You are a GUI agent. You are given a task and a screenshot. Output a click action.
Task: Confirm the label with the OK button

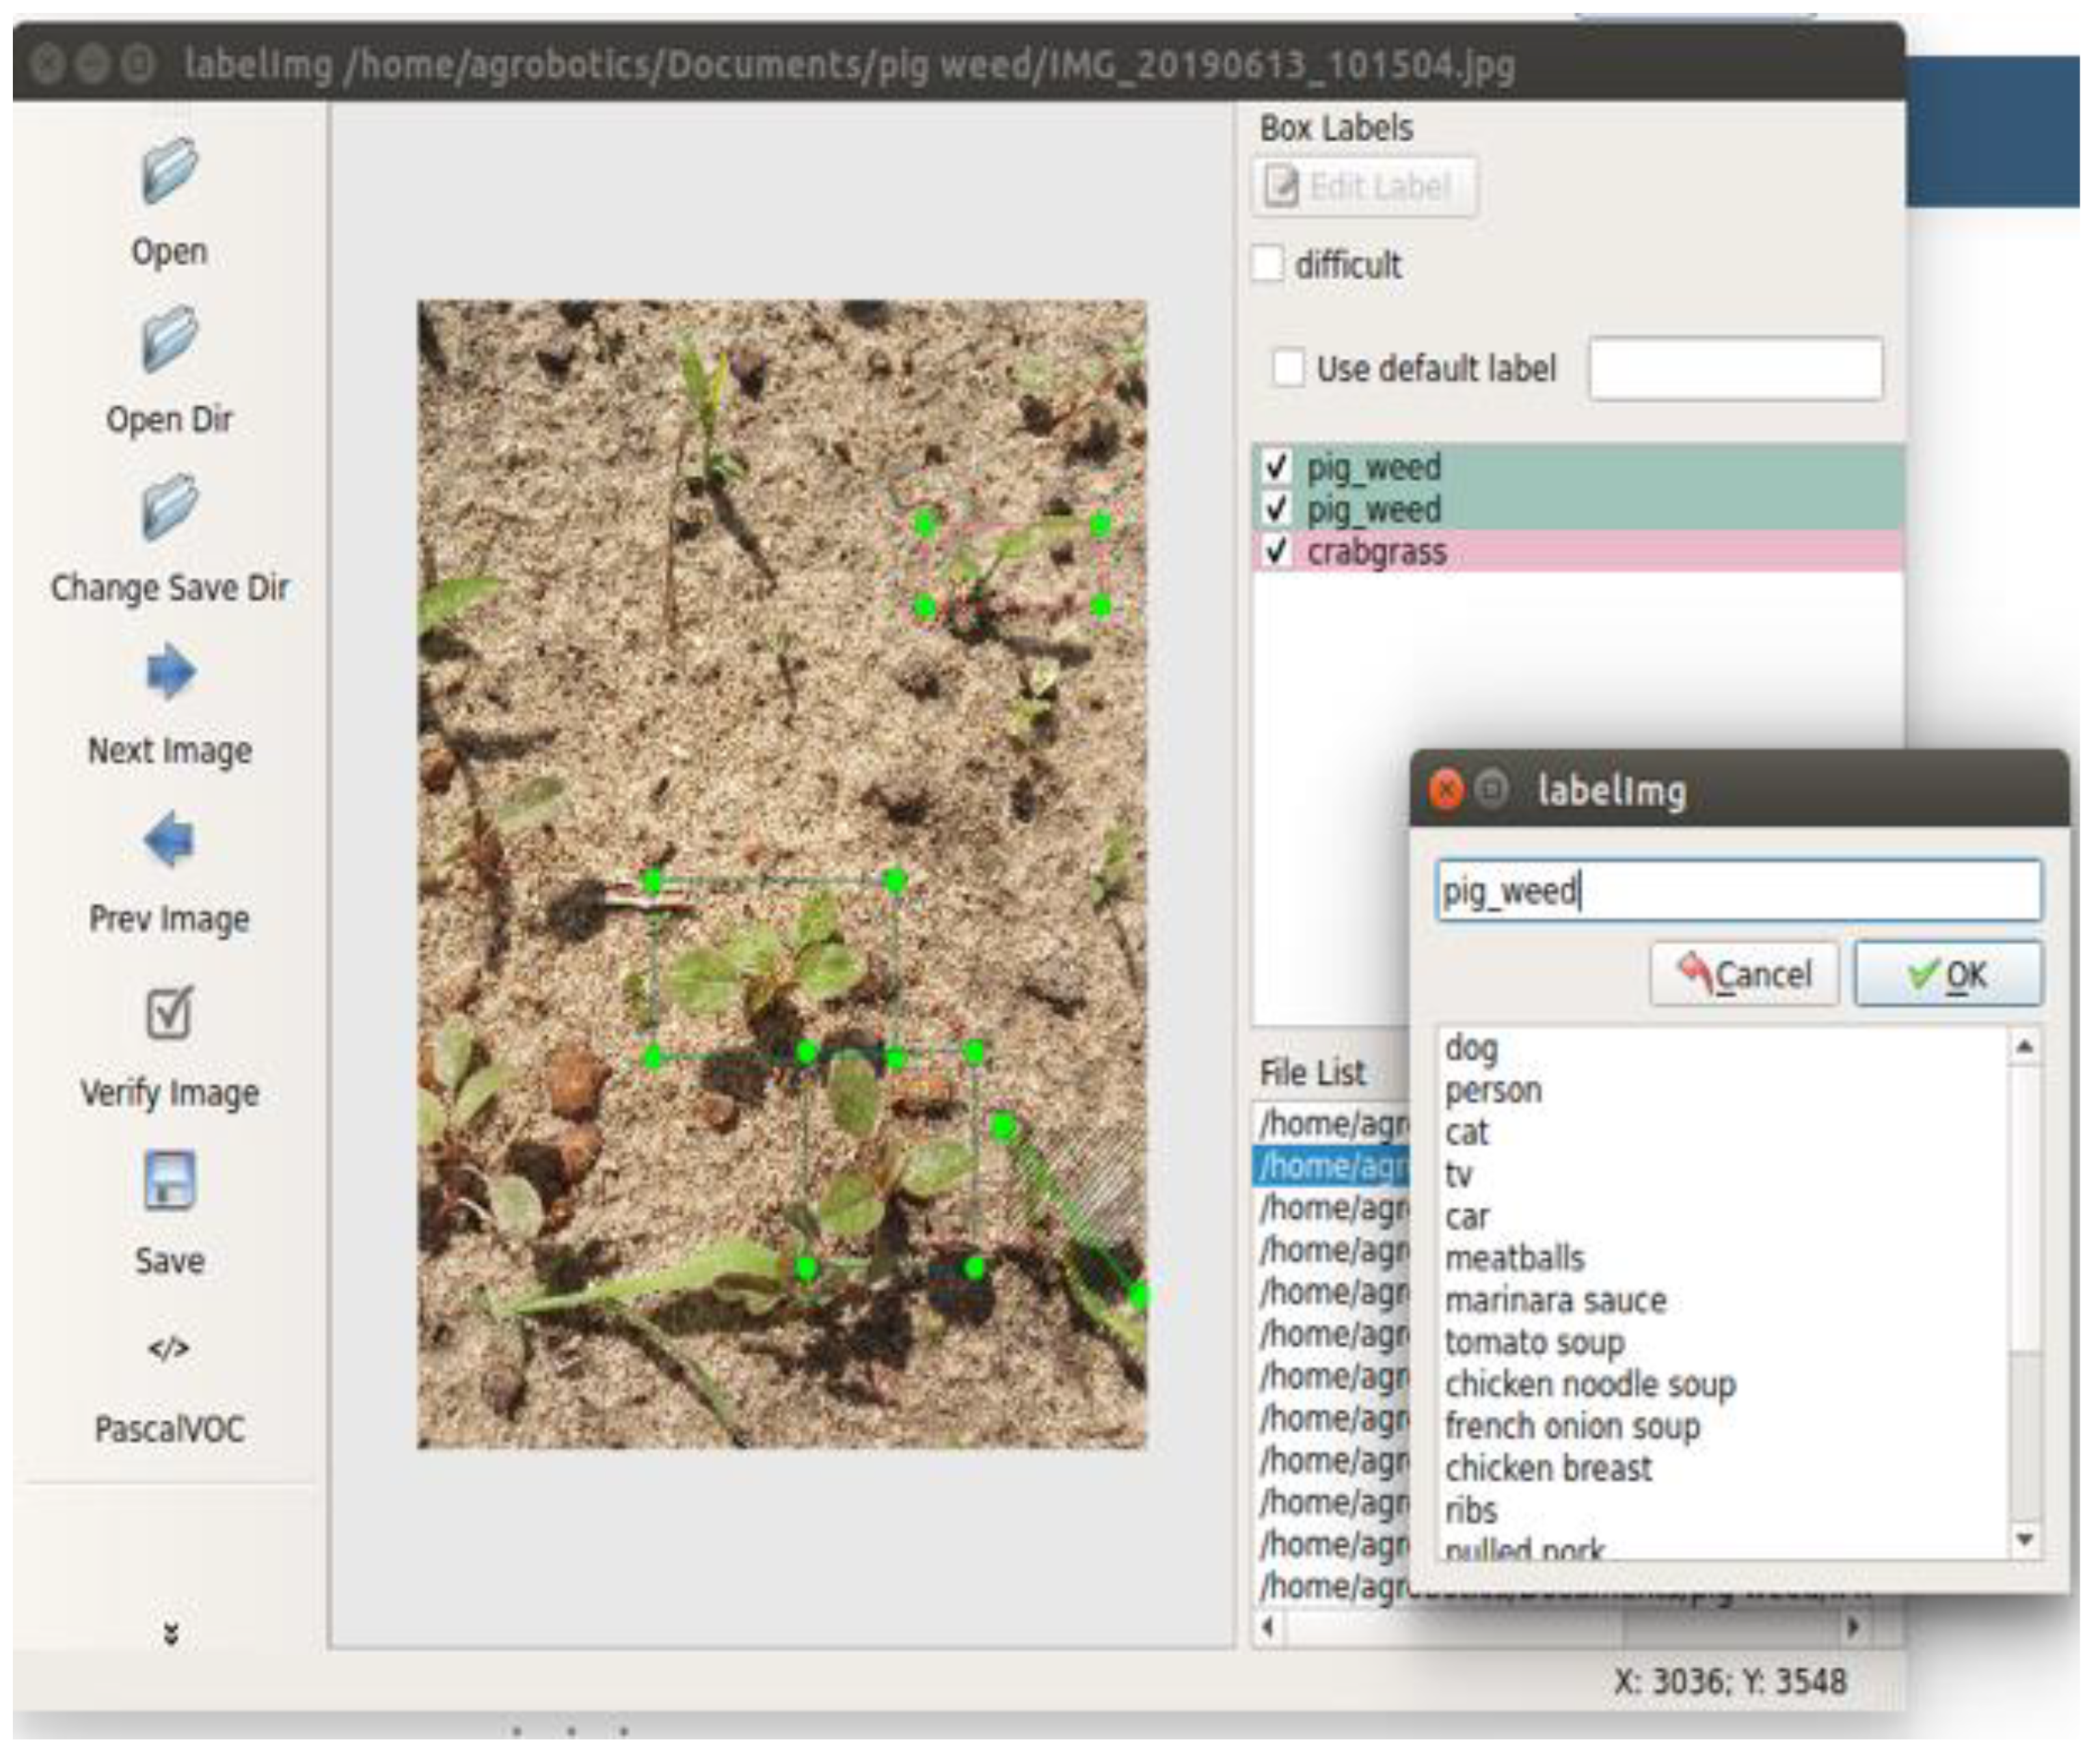point(1947,974)
